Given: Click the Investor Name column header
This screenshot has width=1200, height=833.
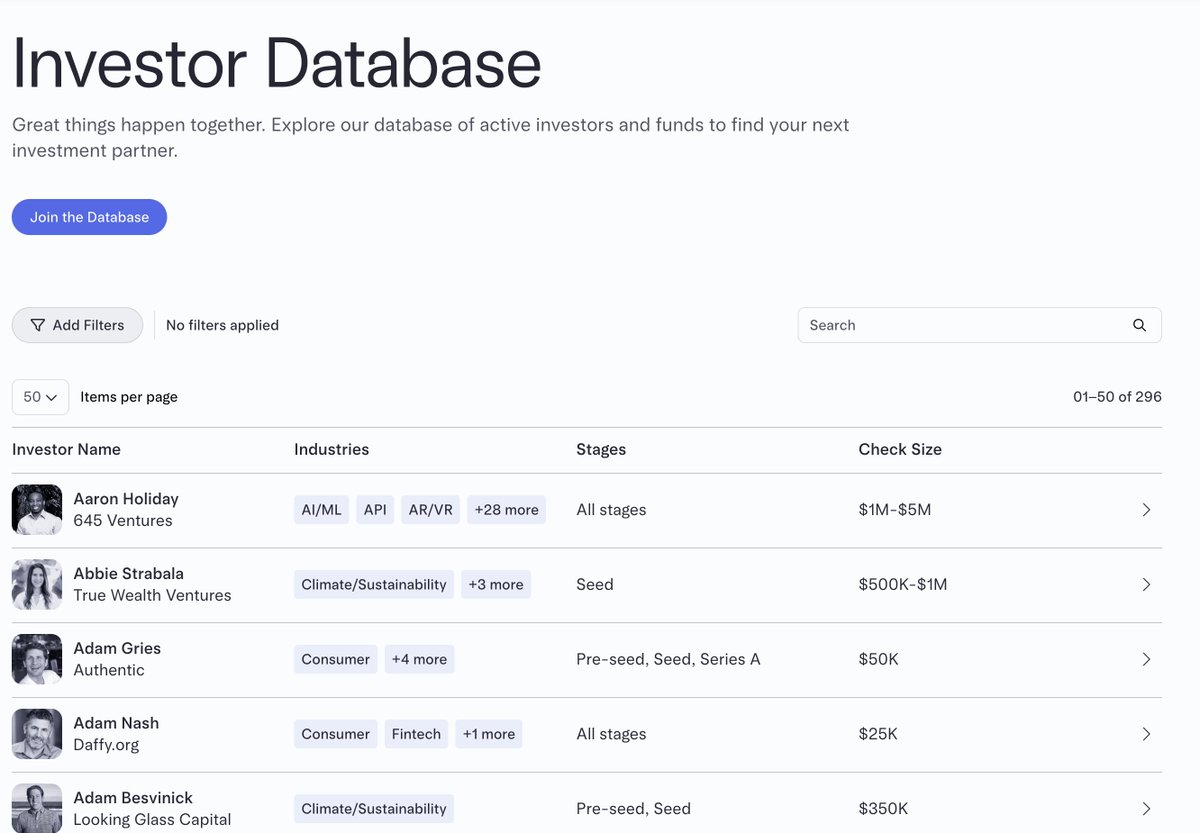Looking at the screenshot, I should point(66,450).
